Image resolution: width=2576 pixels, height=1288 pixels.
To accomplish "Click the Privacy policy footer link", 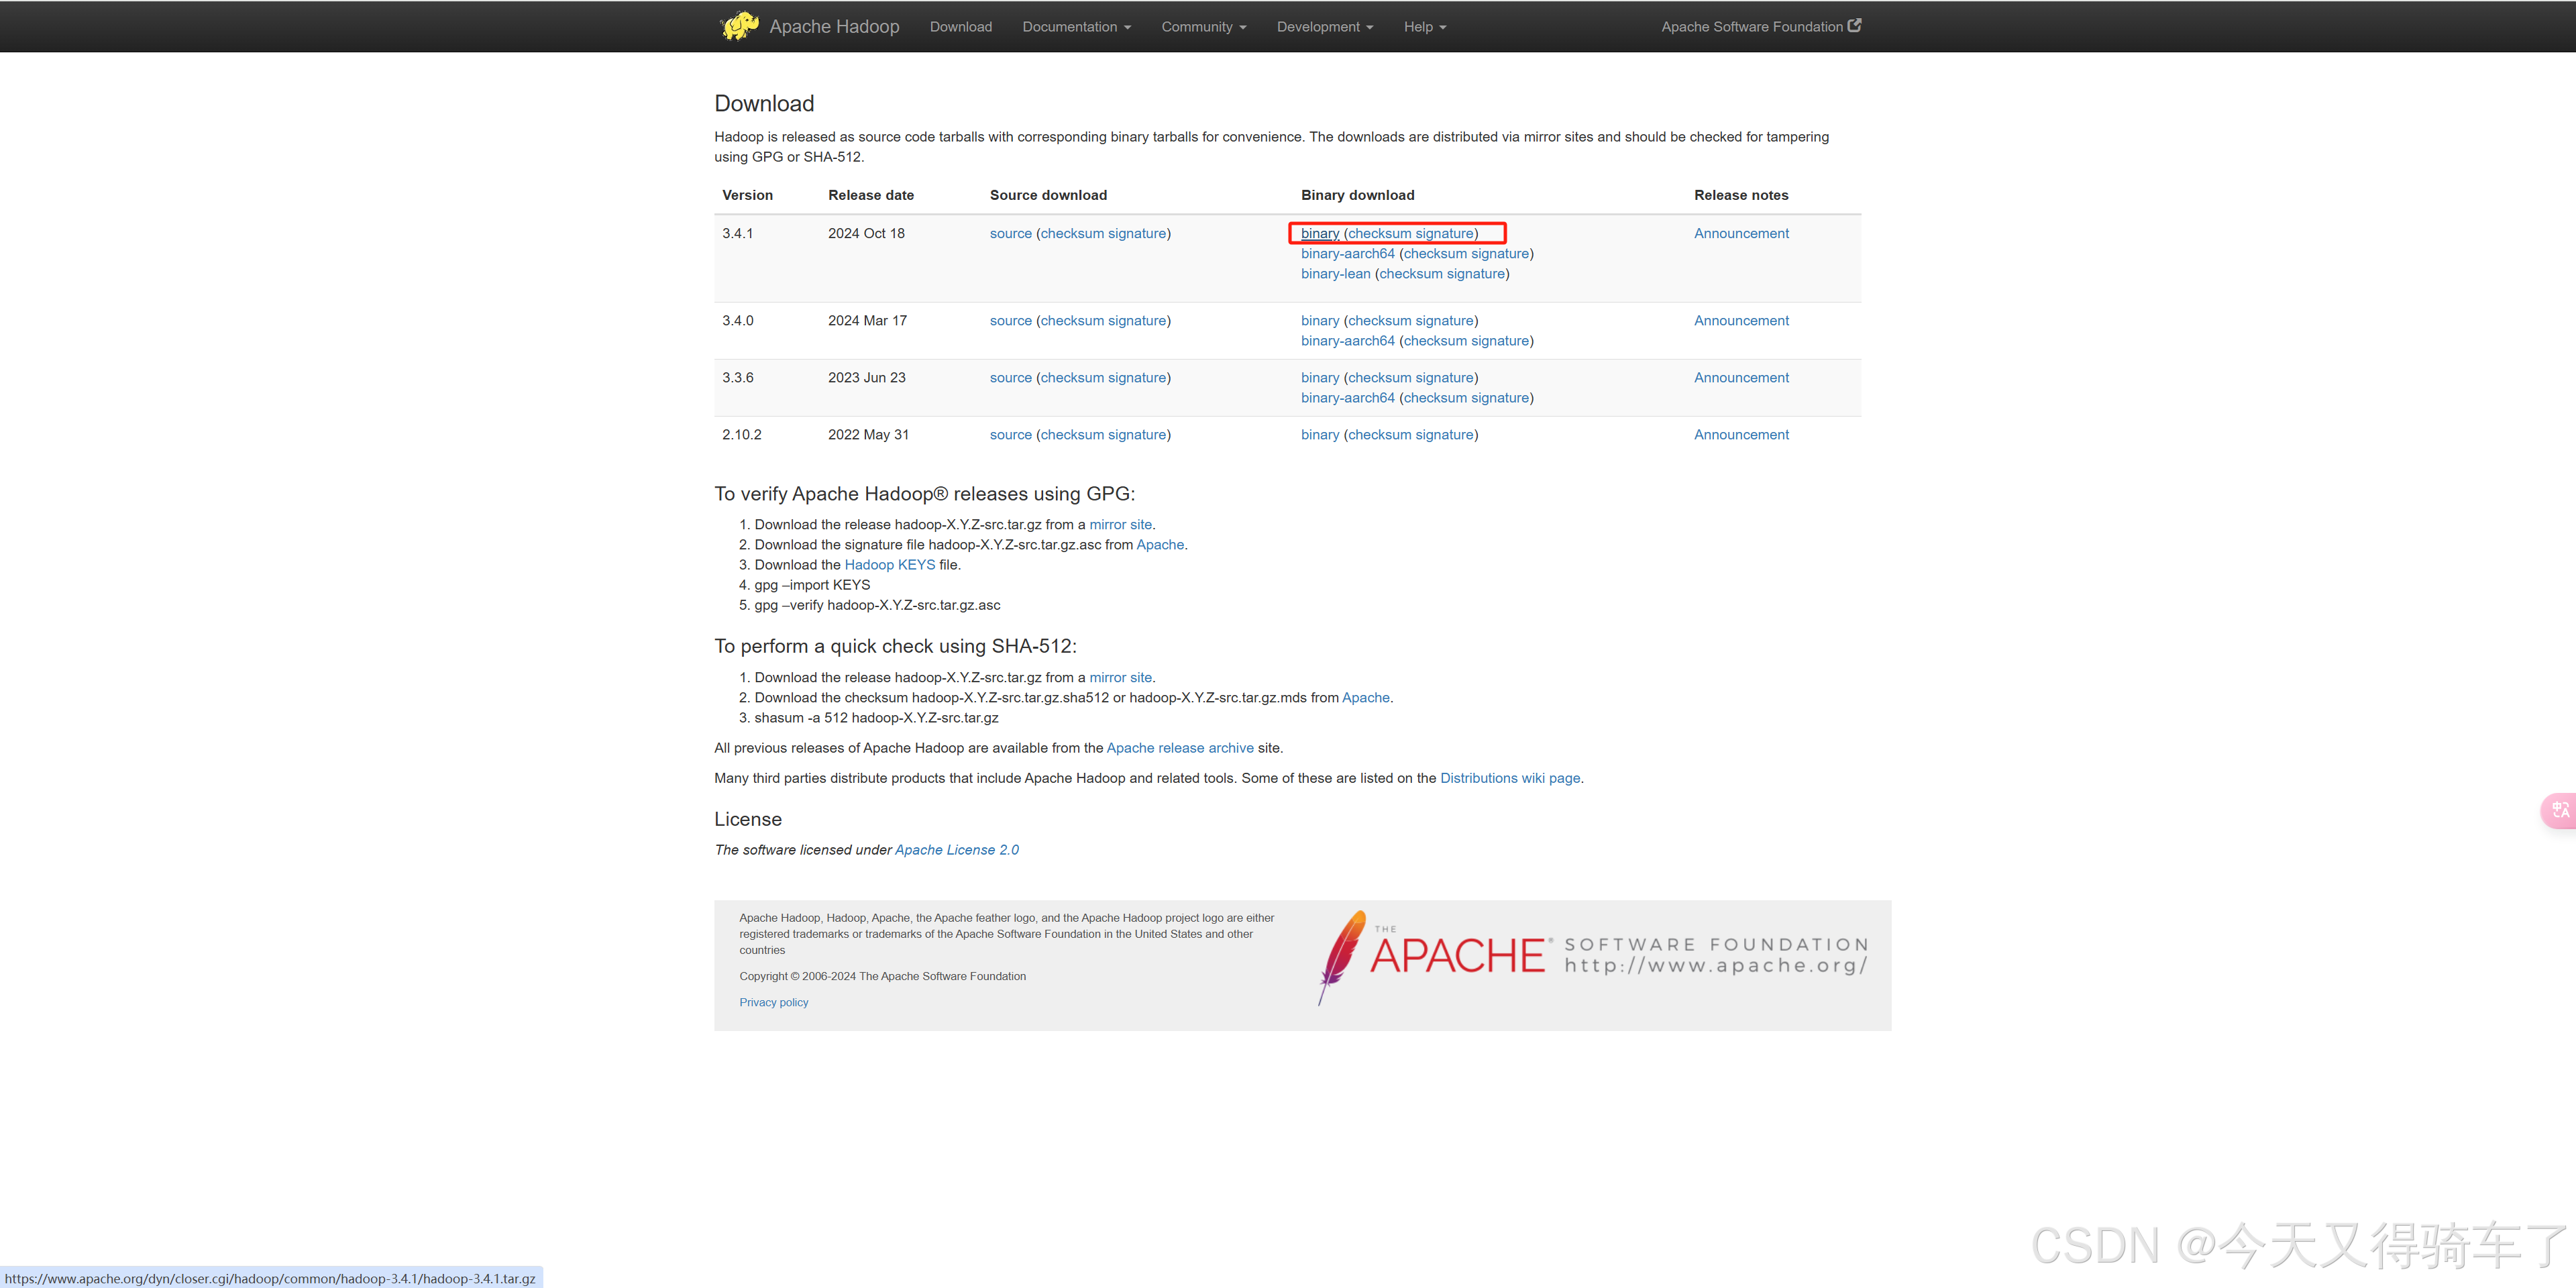I will [x=773, y=1002].
